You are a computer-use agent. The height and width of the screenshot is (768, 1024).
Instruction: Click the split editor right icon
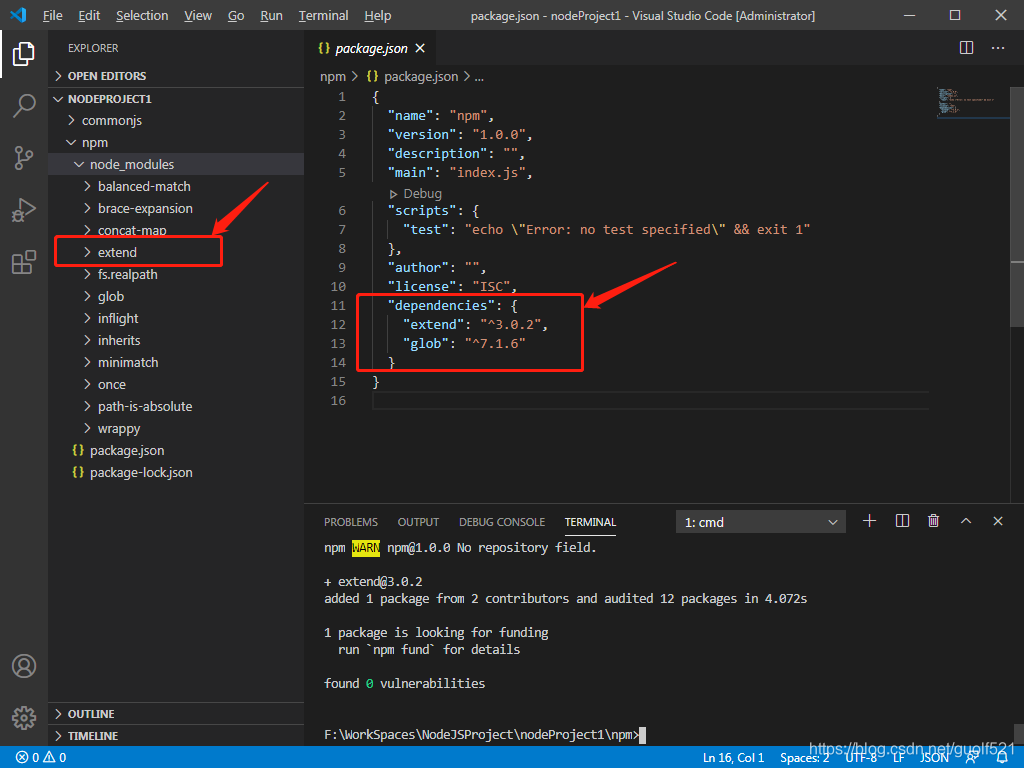(967, 48)
